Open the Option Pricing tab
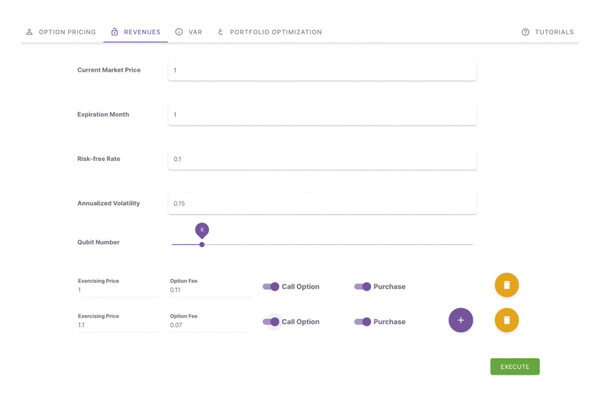This screenshot has width=600, height=397. click(x=60, y=32)
